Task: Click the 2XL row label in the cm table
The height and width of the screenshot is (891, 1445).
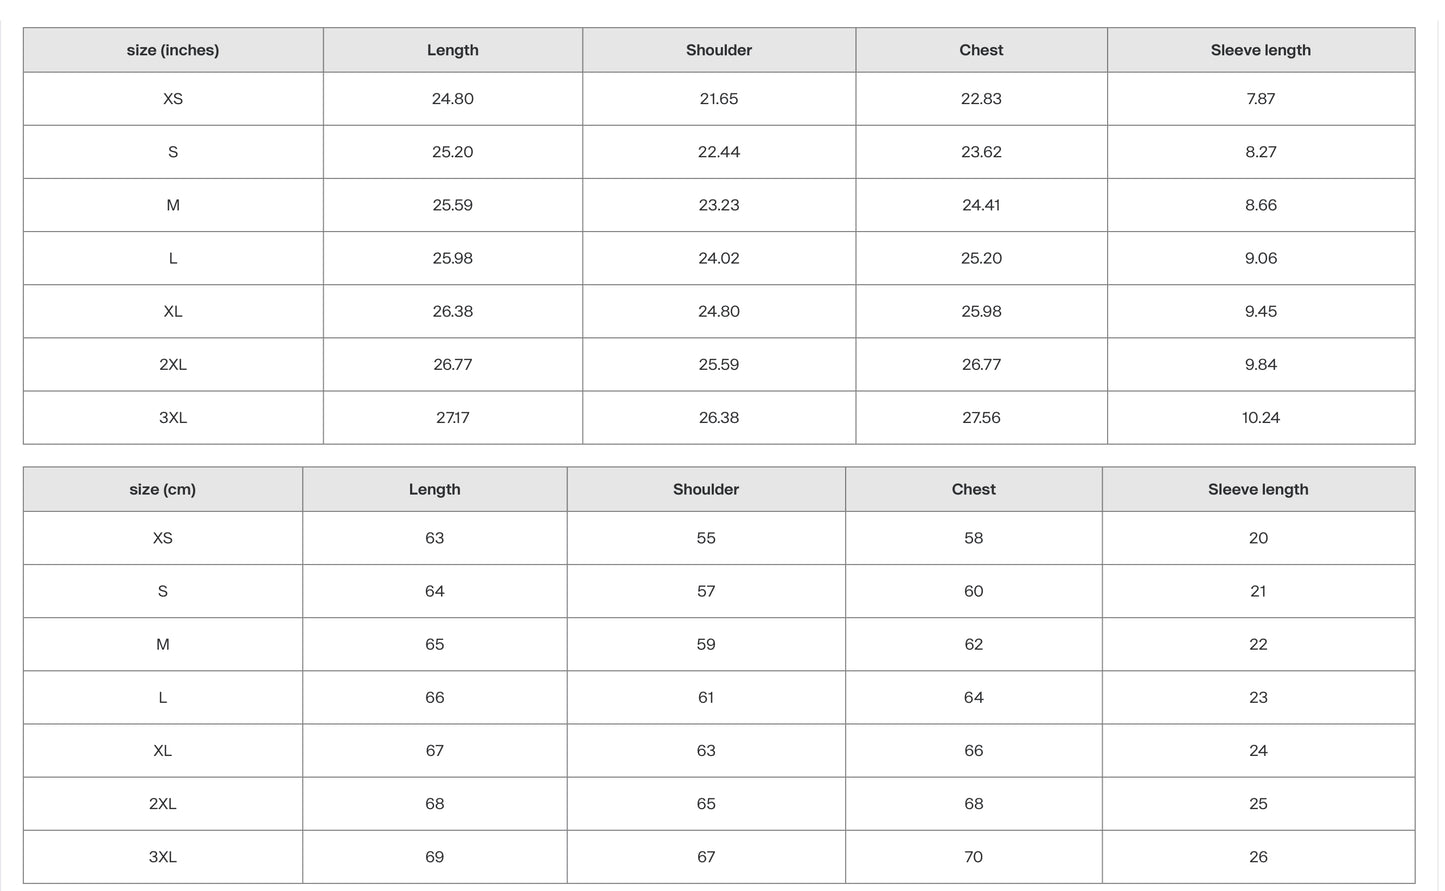Action: [x=162, y=804]
